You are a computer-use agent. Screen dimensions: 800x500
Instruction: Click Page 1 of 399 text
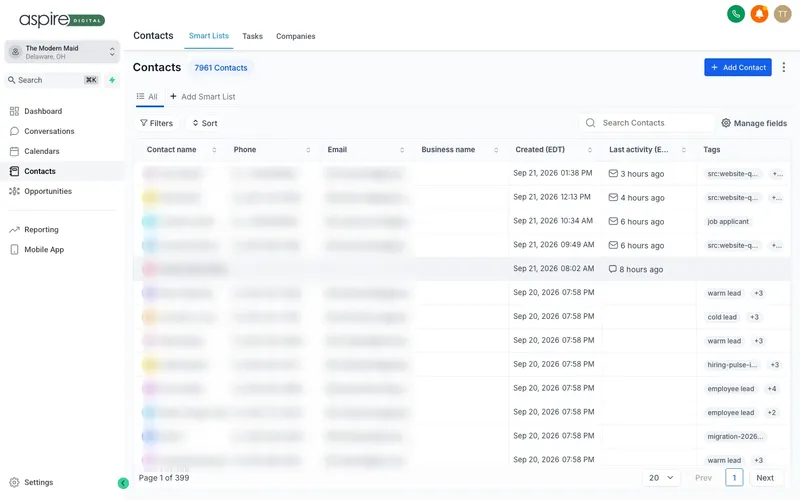click(164, 478)
